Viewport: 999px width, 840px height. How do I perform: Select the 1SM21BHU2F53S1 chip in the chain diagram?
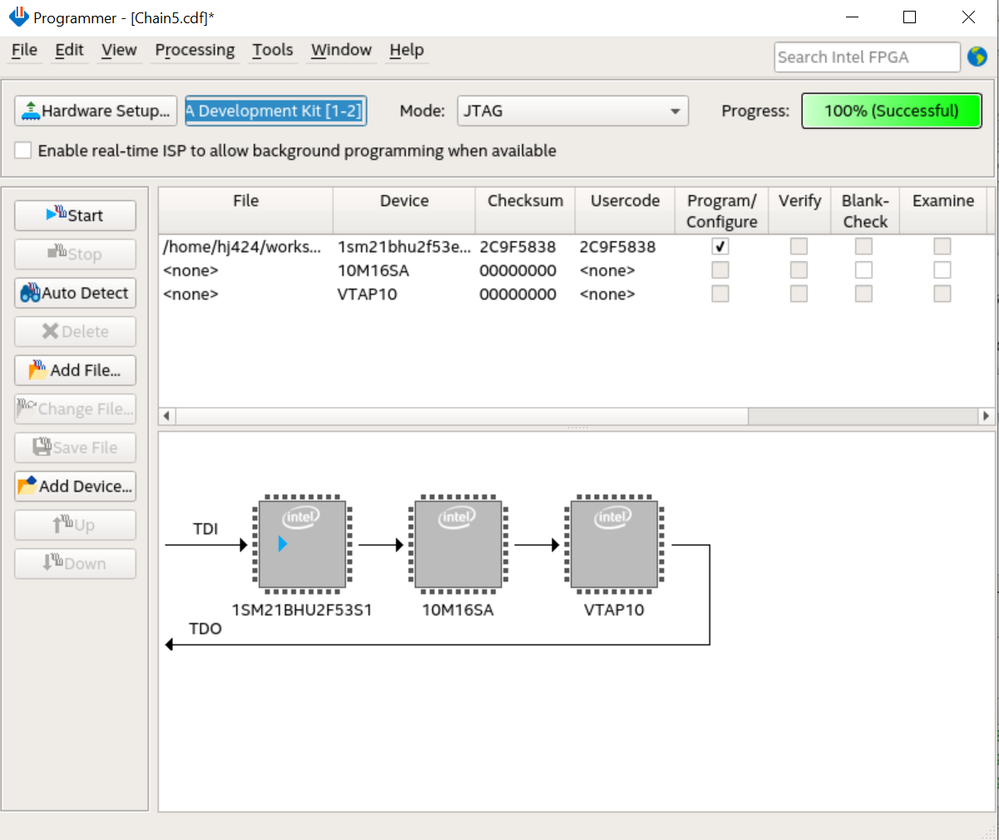pos(302,544)
